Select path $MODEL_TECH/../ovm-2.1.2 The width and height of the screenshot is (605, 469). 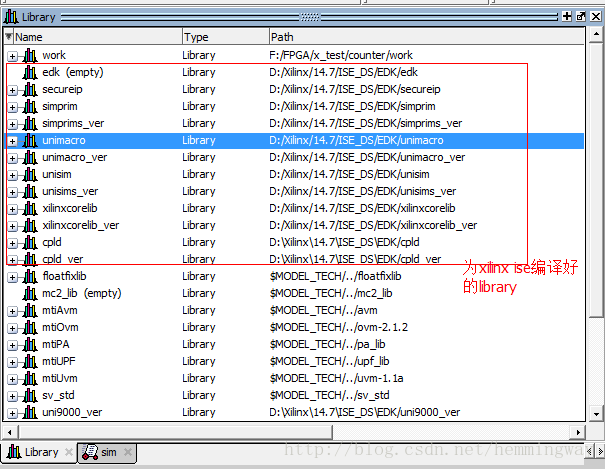pos(338,327)
